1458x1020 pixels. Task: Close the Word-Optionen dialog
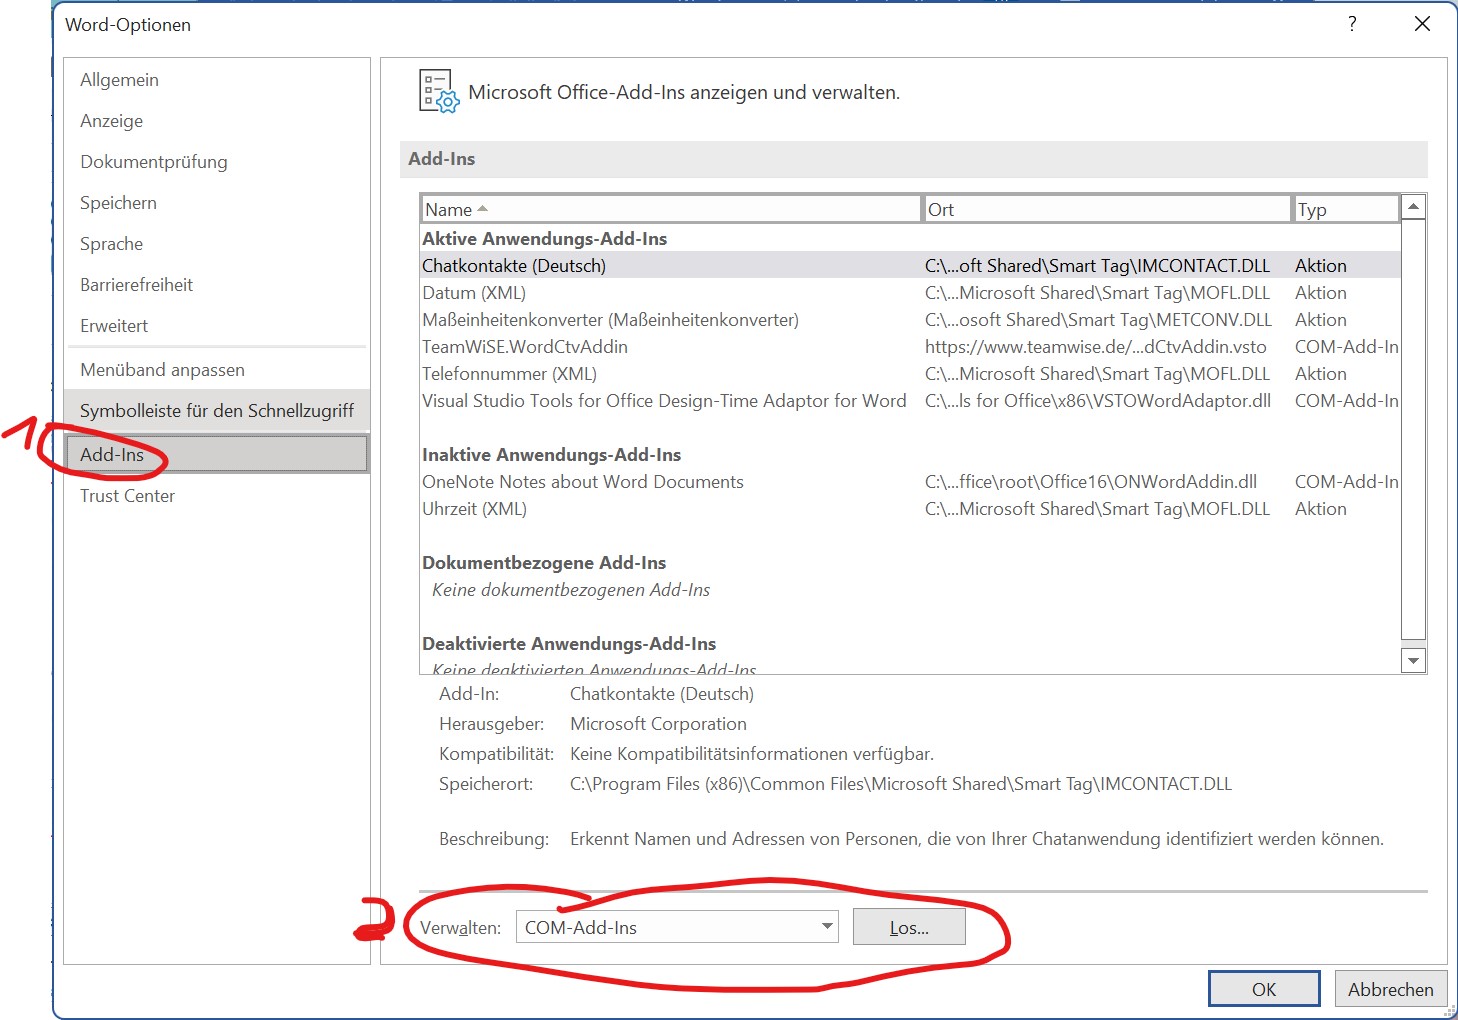pyautogui.click(x=1422, y=24)
